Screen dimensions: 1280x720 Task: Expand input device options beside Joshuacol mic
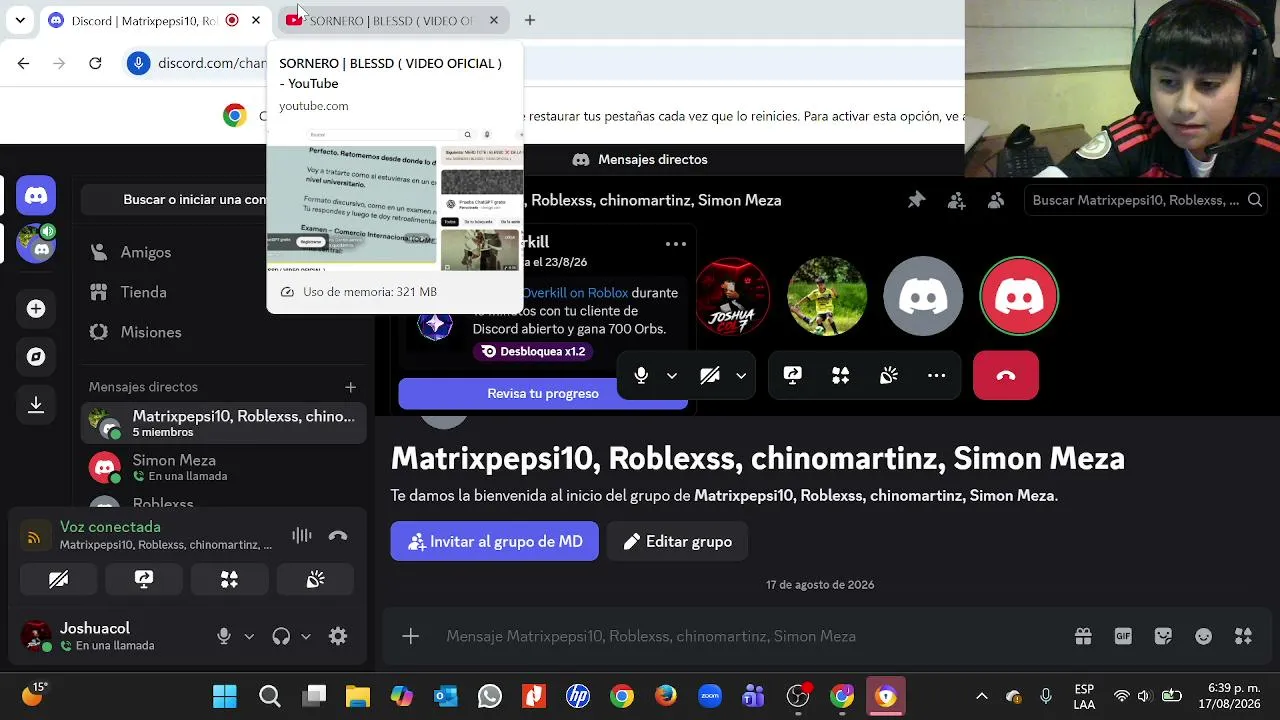point(249,636)
